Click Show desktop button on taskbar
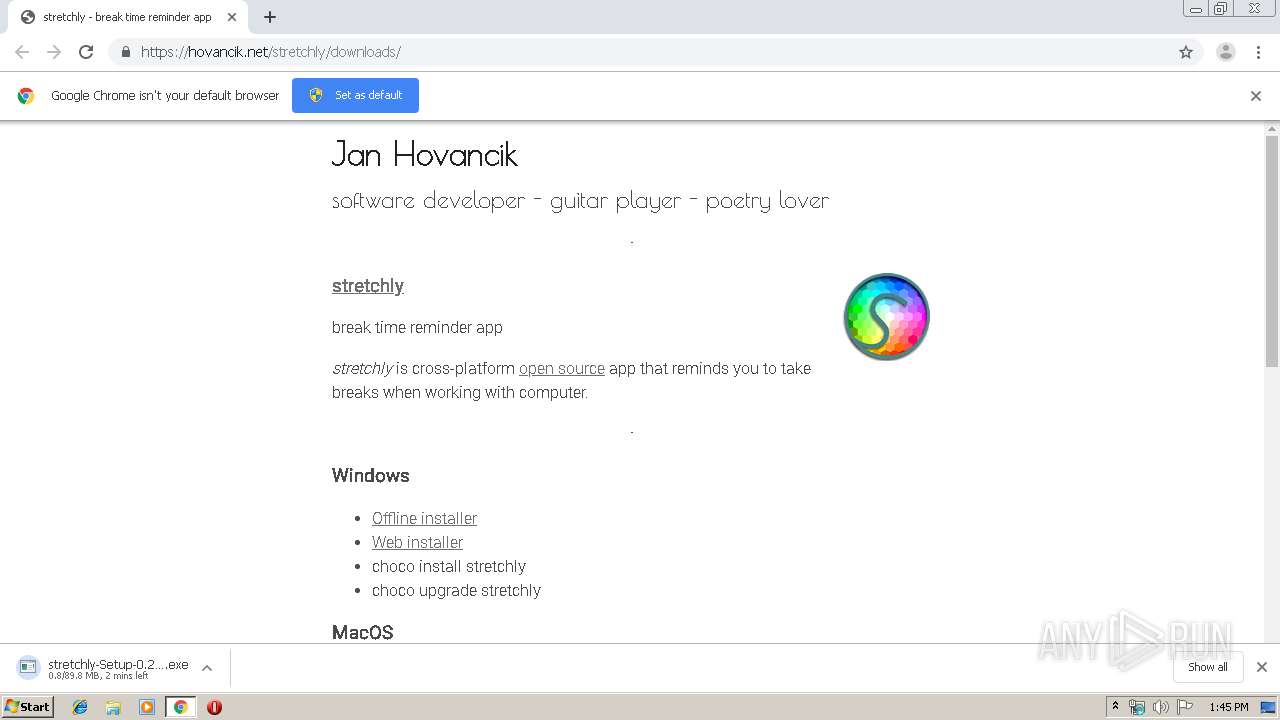The height and width of the screenshot is (720, 1280). point(1269,707)
